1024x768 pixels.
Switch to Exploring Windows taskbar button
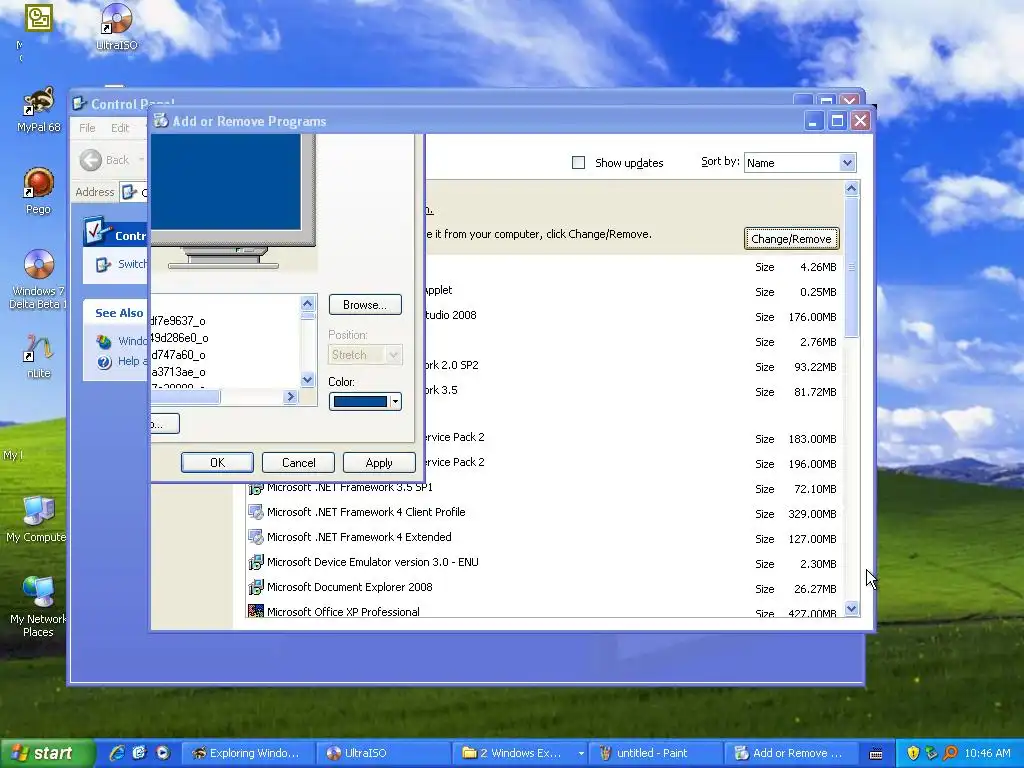246,753
